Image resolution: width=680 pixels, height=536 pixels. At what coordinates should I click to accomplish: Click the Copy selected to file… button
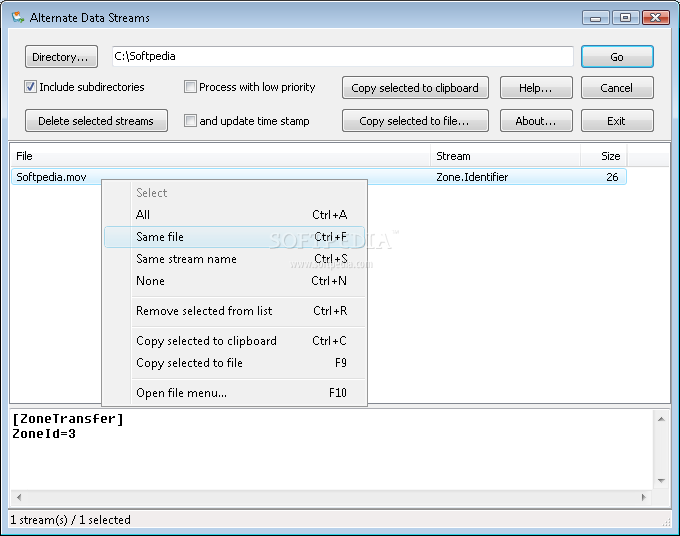point(415,121)
